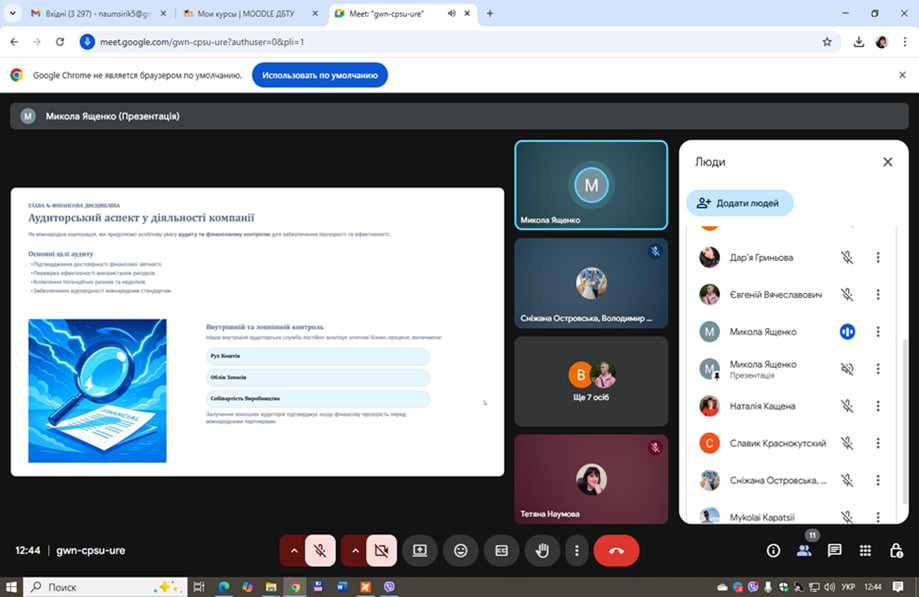This screenshot has width=919, height=597.
Task: Select the Тетяна Наумова video tile
Action: tap(591, 479)
